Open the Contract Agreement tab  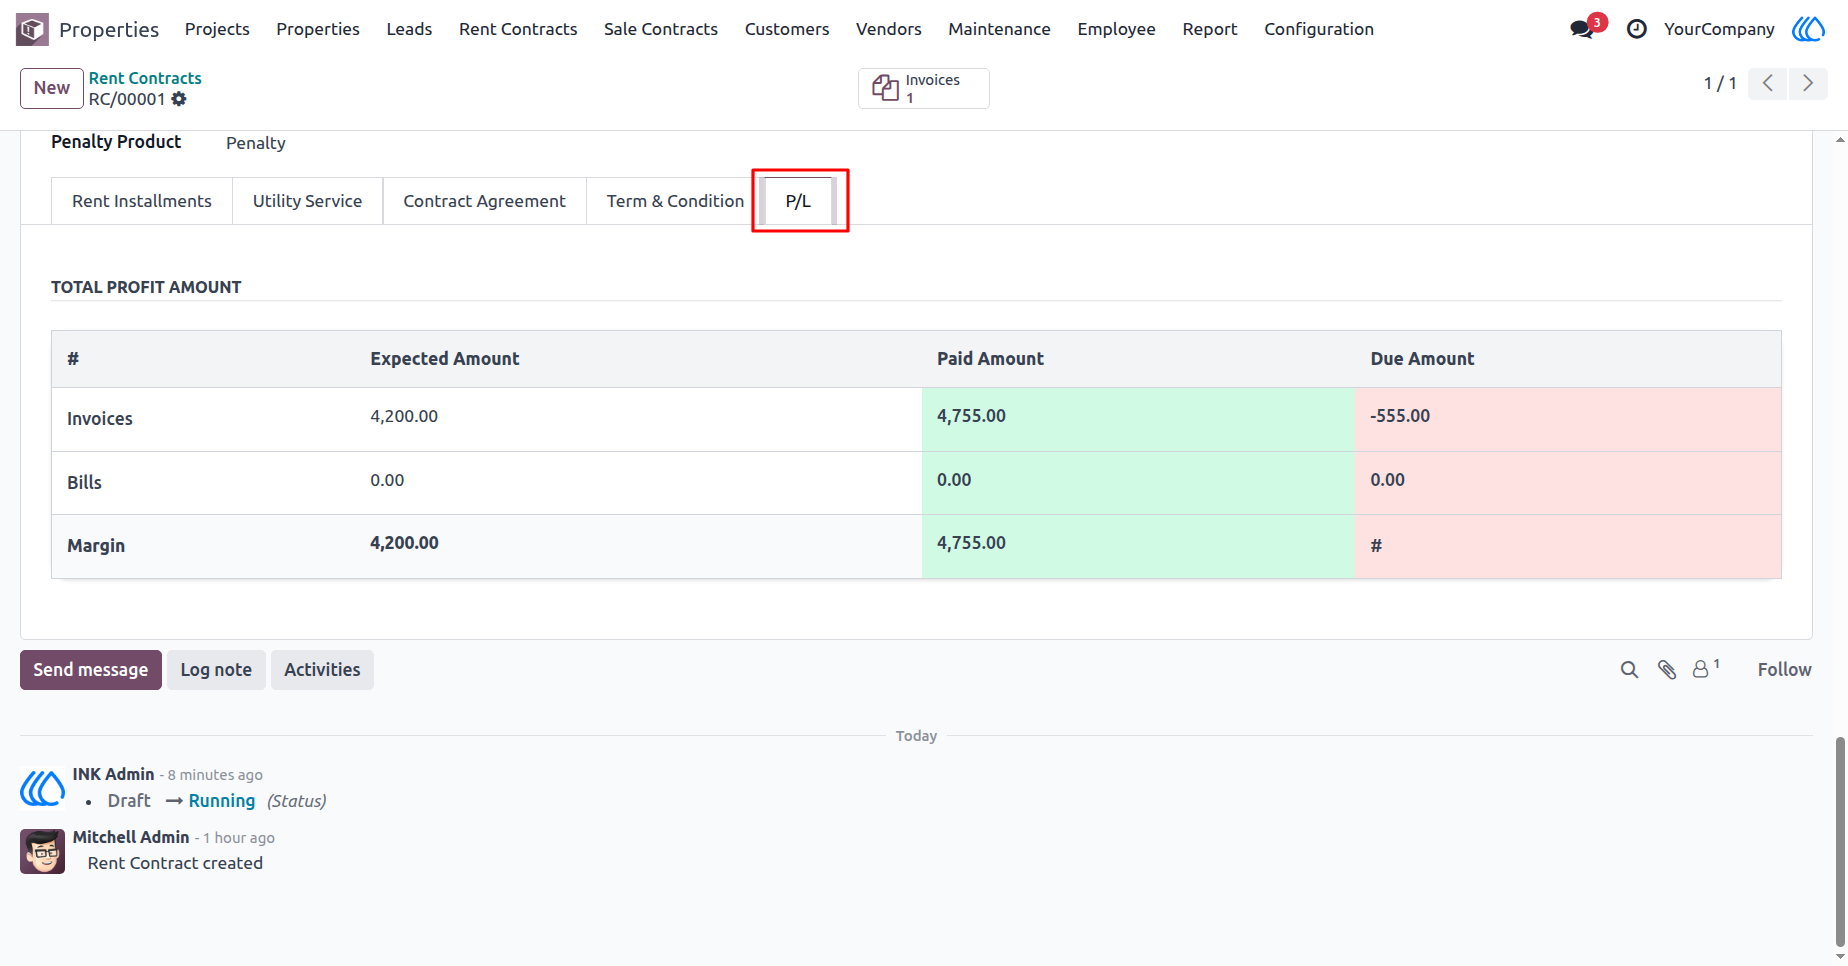point(485,201)
